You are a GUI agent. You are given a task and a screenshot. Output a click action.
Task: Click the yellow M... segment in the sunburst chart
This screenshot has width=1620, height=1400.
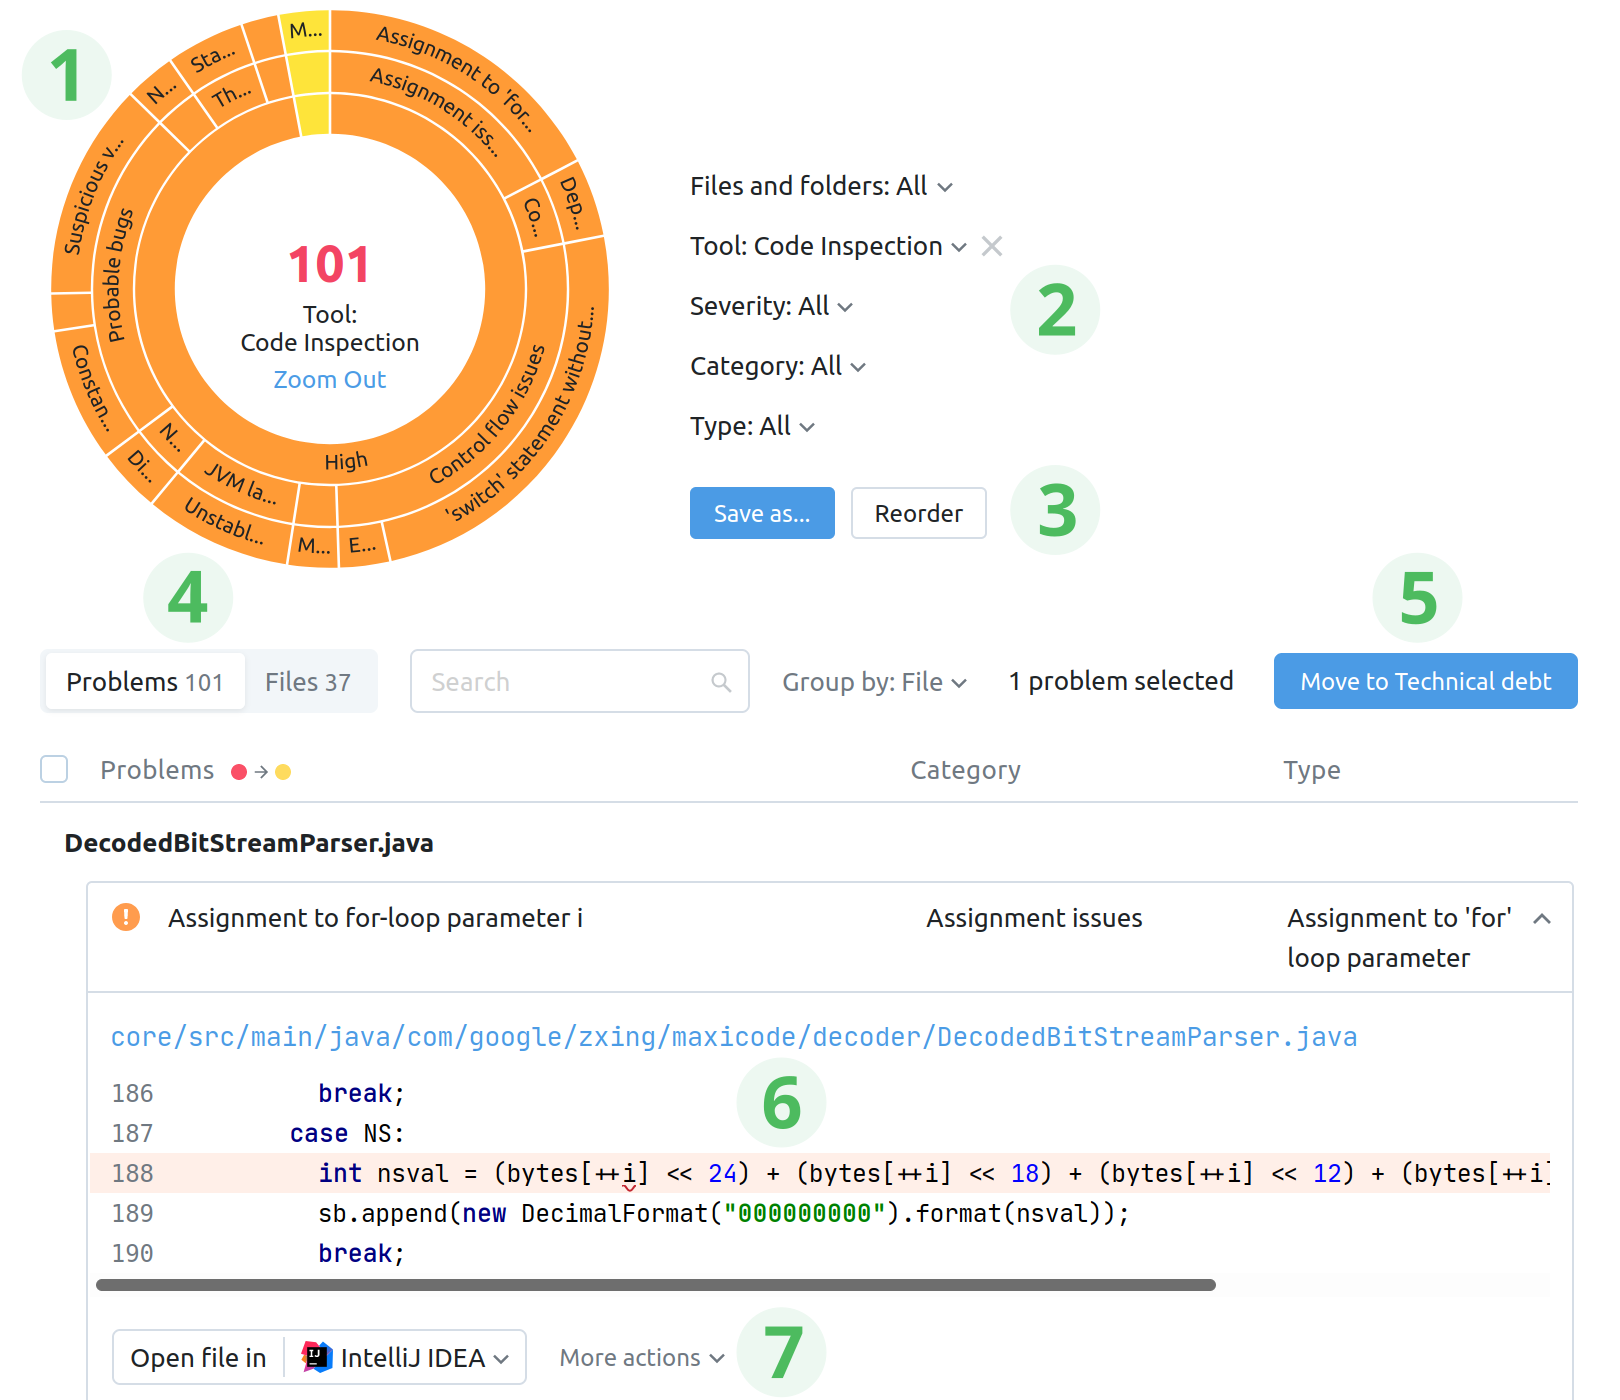click(x=306, y=30)
